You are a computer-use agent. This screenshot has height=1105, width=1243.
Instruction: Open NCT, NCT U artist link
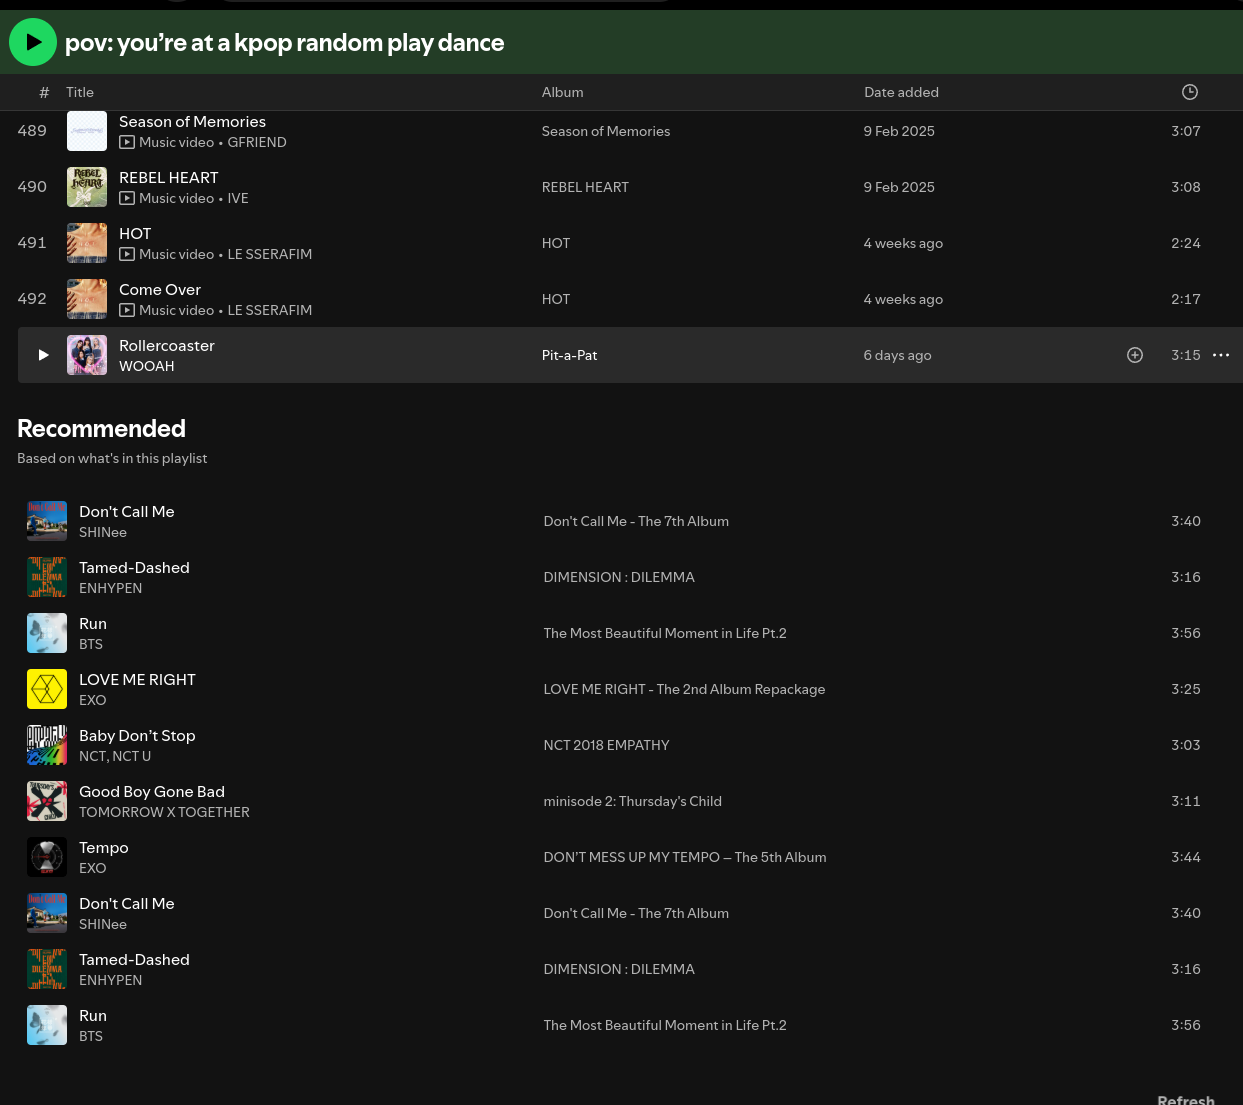[115, 756]
